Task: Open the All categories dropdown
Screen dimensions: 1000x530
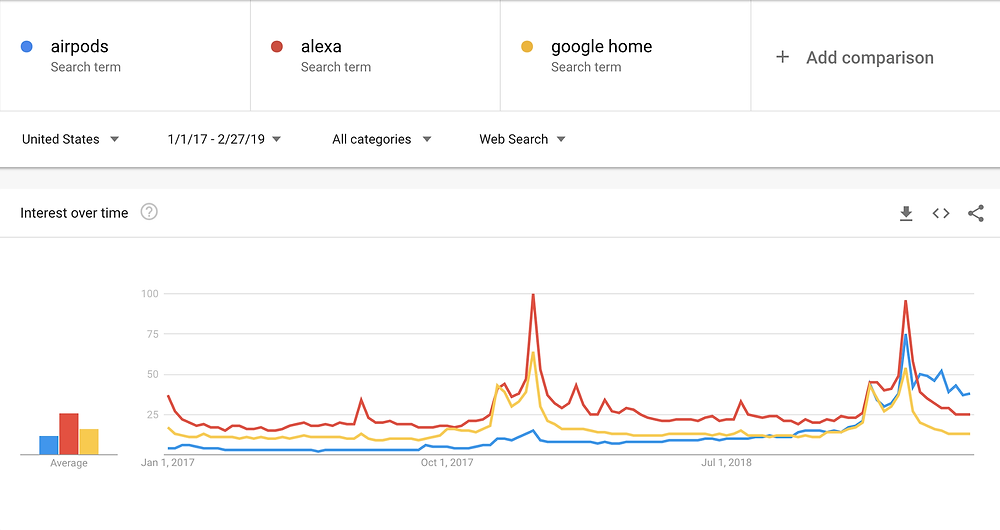Action: pos(381,139)
